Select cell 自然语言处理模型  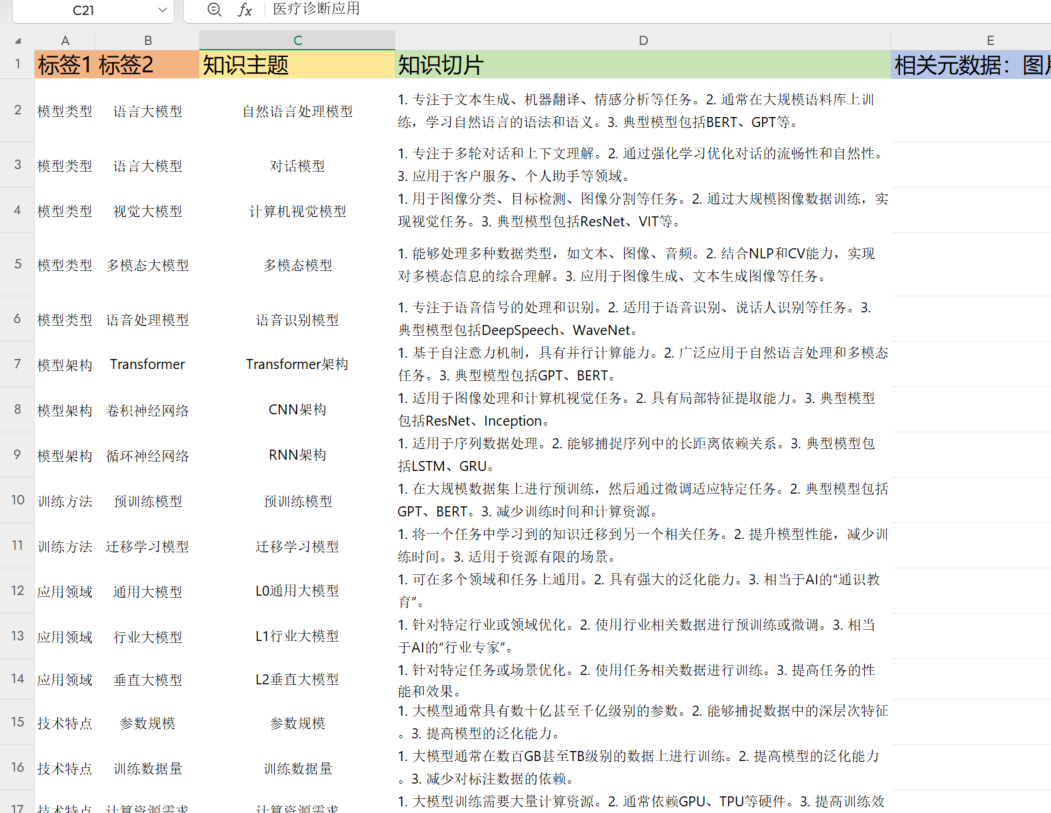297,111
